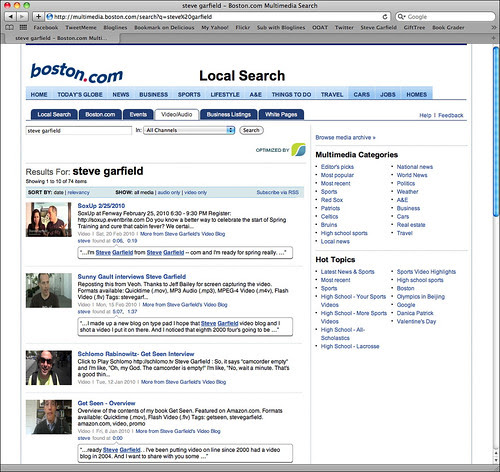The height and width of the screenshot is (472, 500).
Task: Open Latest News & Sports hot topic
Action: click(x=347, y=272)
